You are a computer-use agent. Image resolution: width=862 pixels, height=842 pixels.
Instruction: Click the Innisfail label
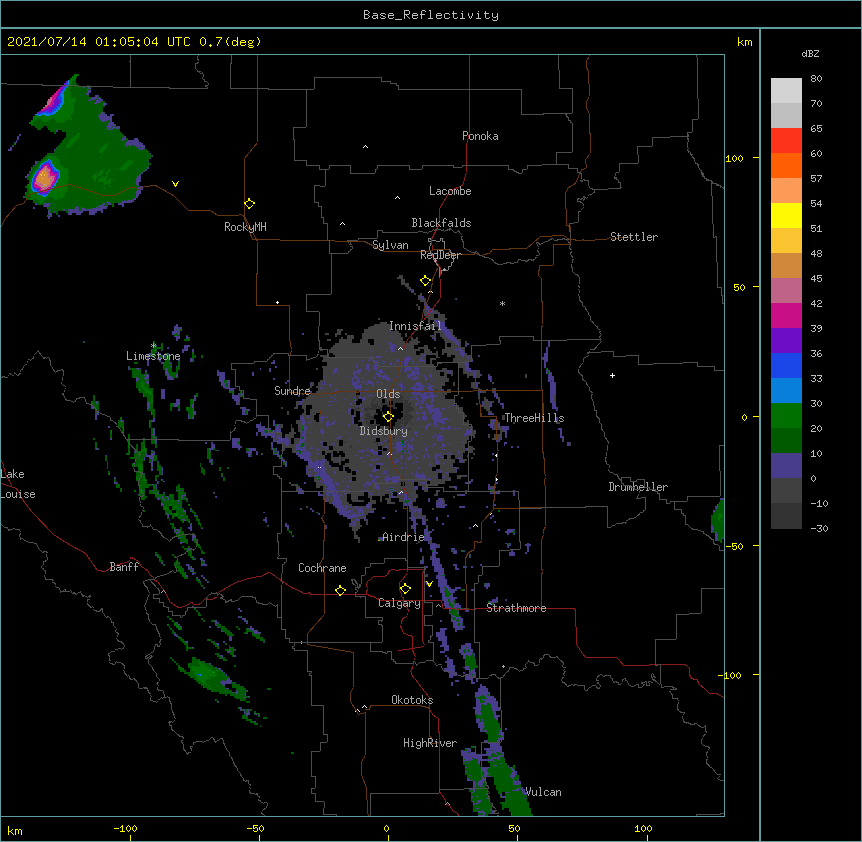click(x=415, y=326)
